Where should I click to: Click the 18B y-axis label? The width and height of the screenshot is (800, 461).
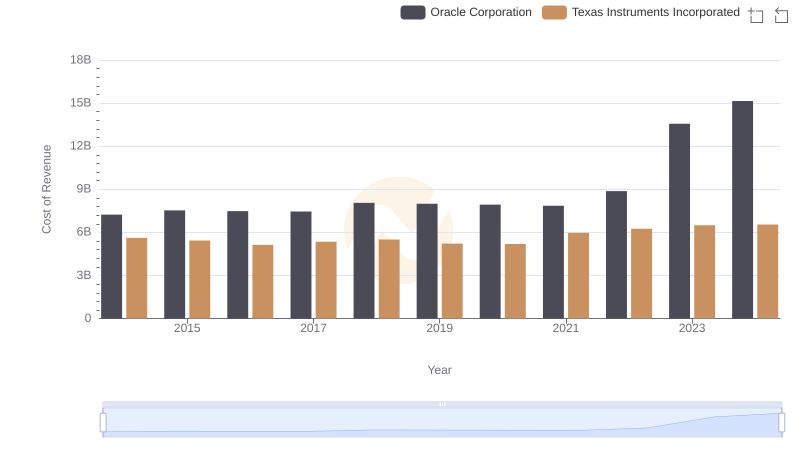[81, 60]
